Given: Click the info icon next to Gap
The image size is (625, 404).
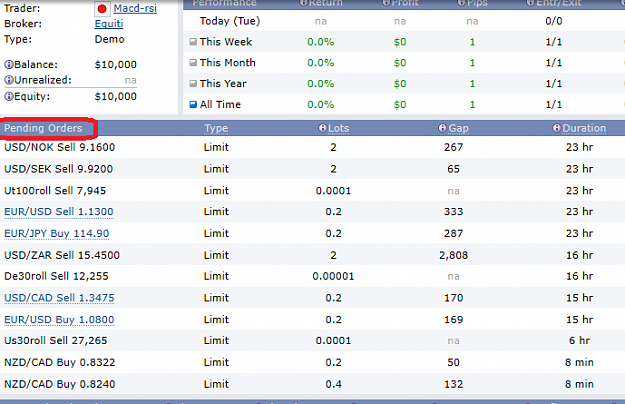Looking at the screenshot, I should pos(442,128).
